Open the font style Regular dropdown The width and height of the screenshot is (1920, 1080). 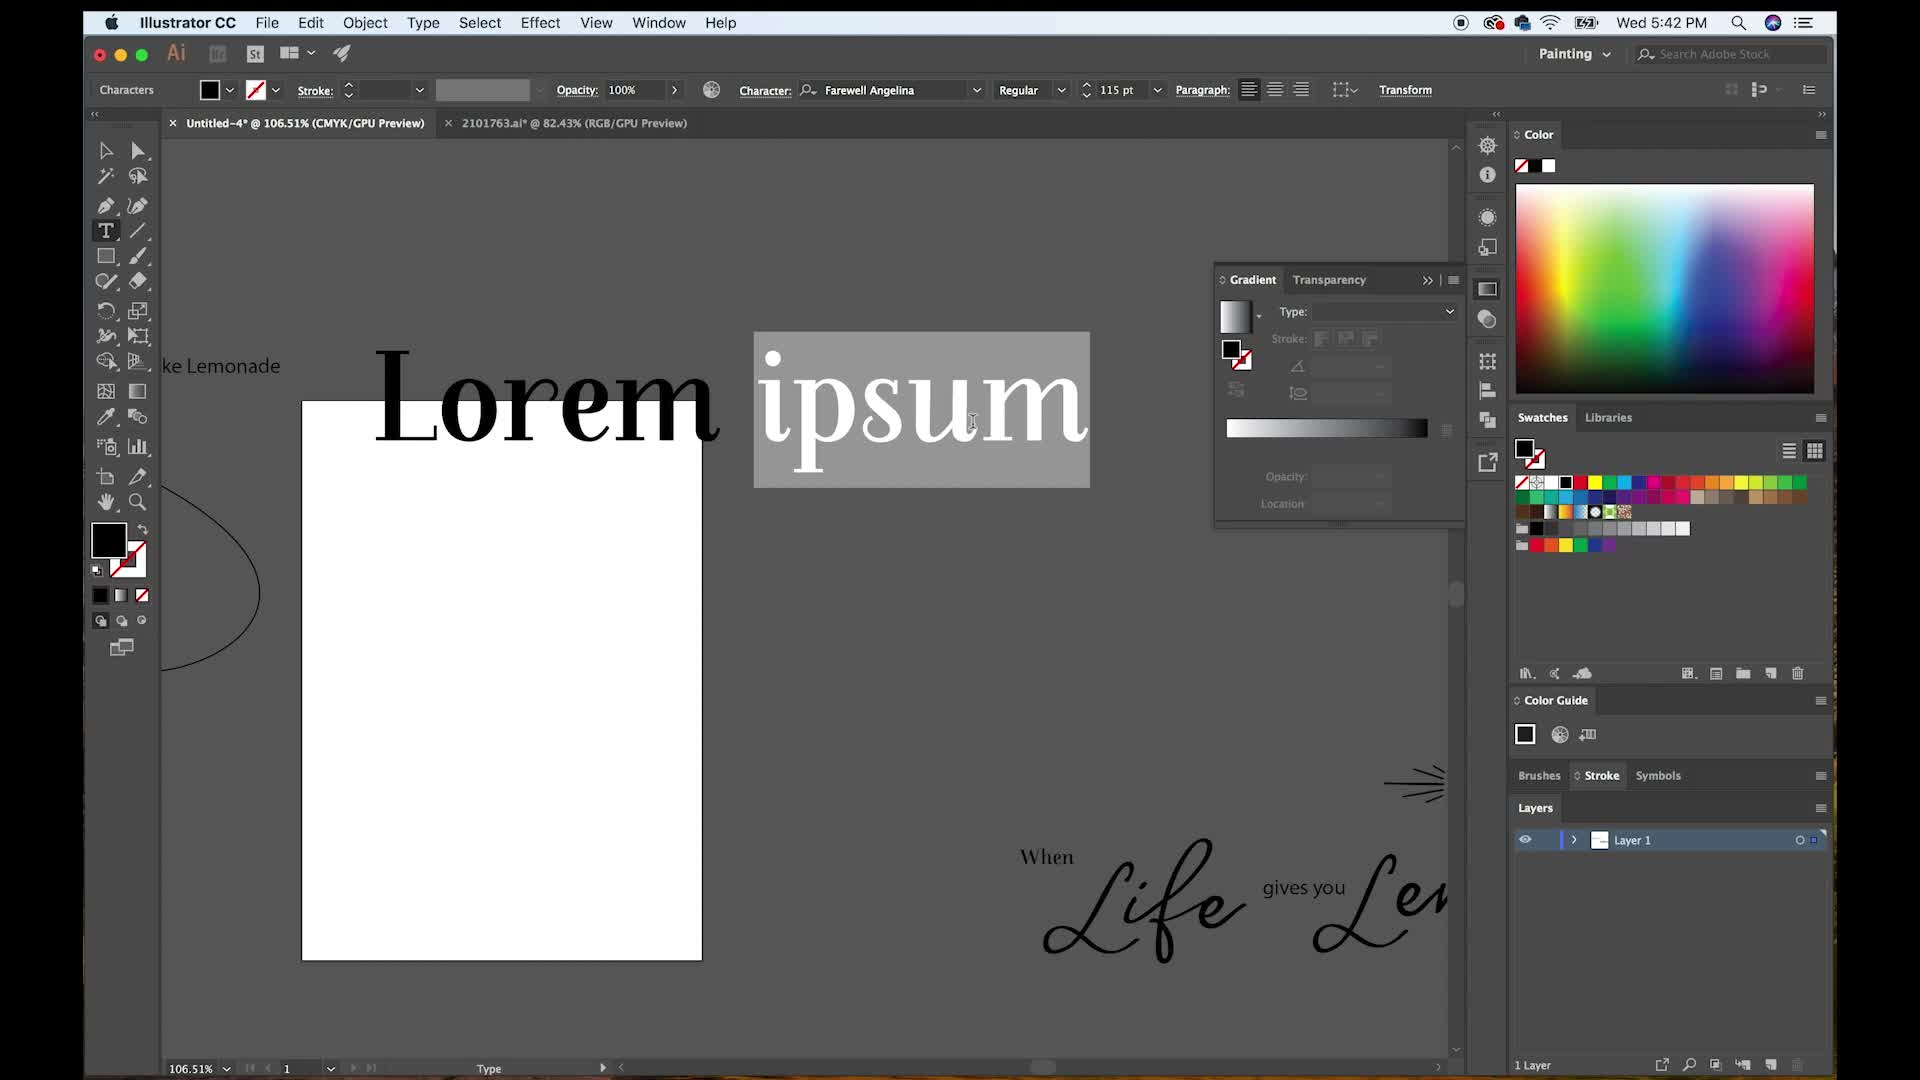tap(1061, 90)
